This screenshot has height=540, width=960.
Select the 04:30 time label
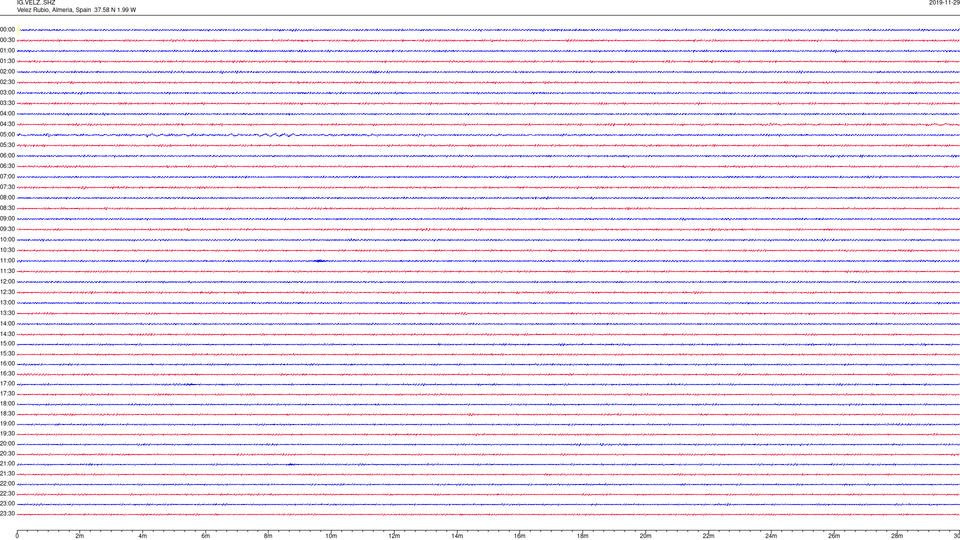click(7, 124)
